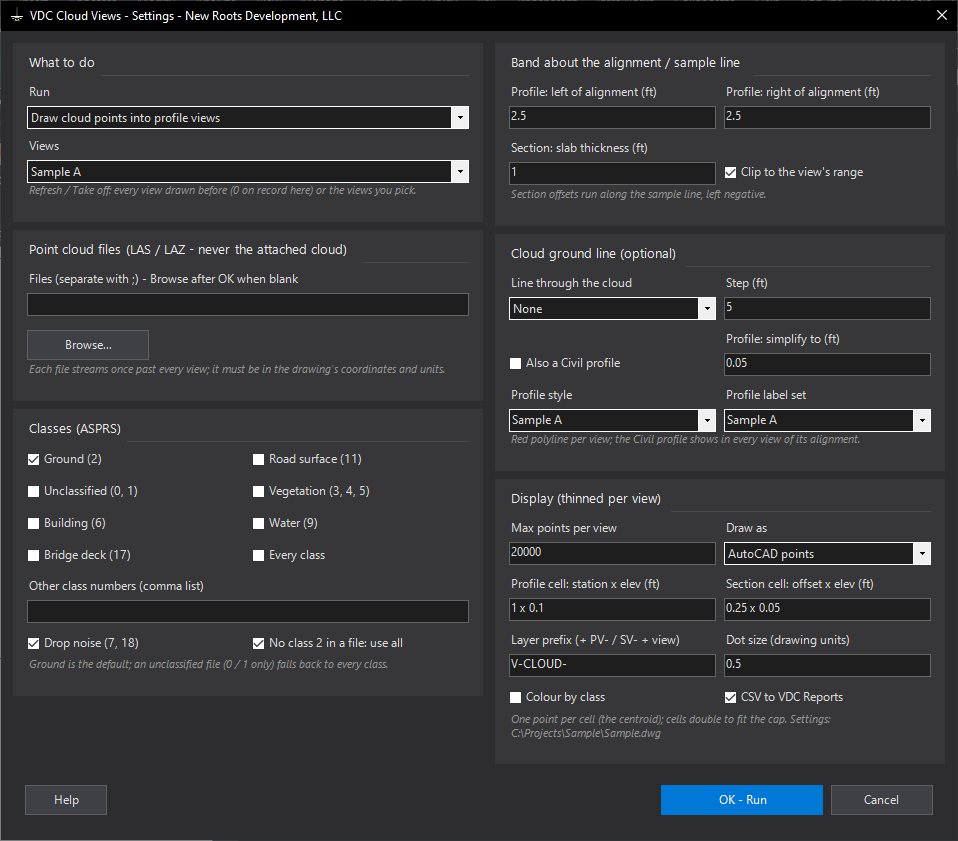Click the Profile: simplify to field
958x841 pixels.
click(x=827, y=365)
